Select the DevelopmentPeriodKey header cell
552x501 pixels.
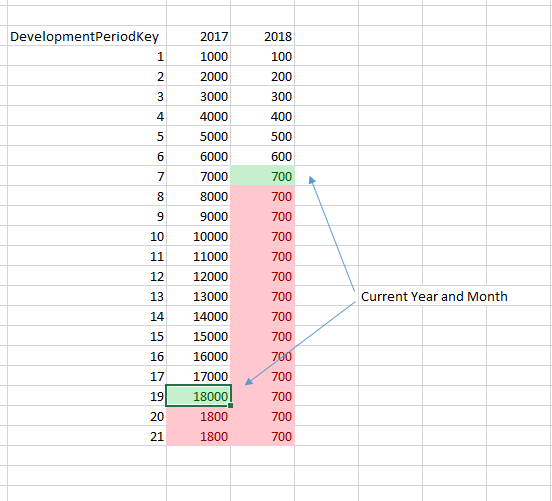tap(87, 36)
